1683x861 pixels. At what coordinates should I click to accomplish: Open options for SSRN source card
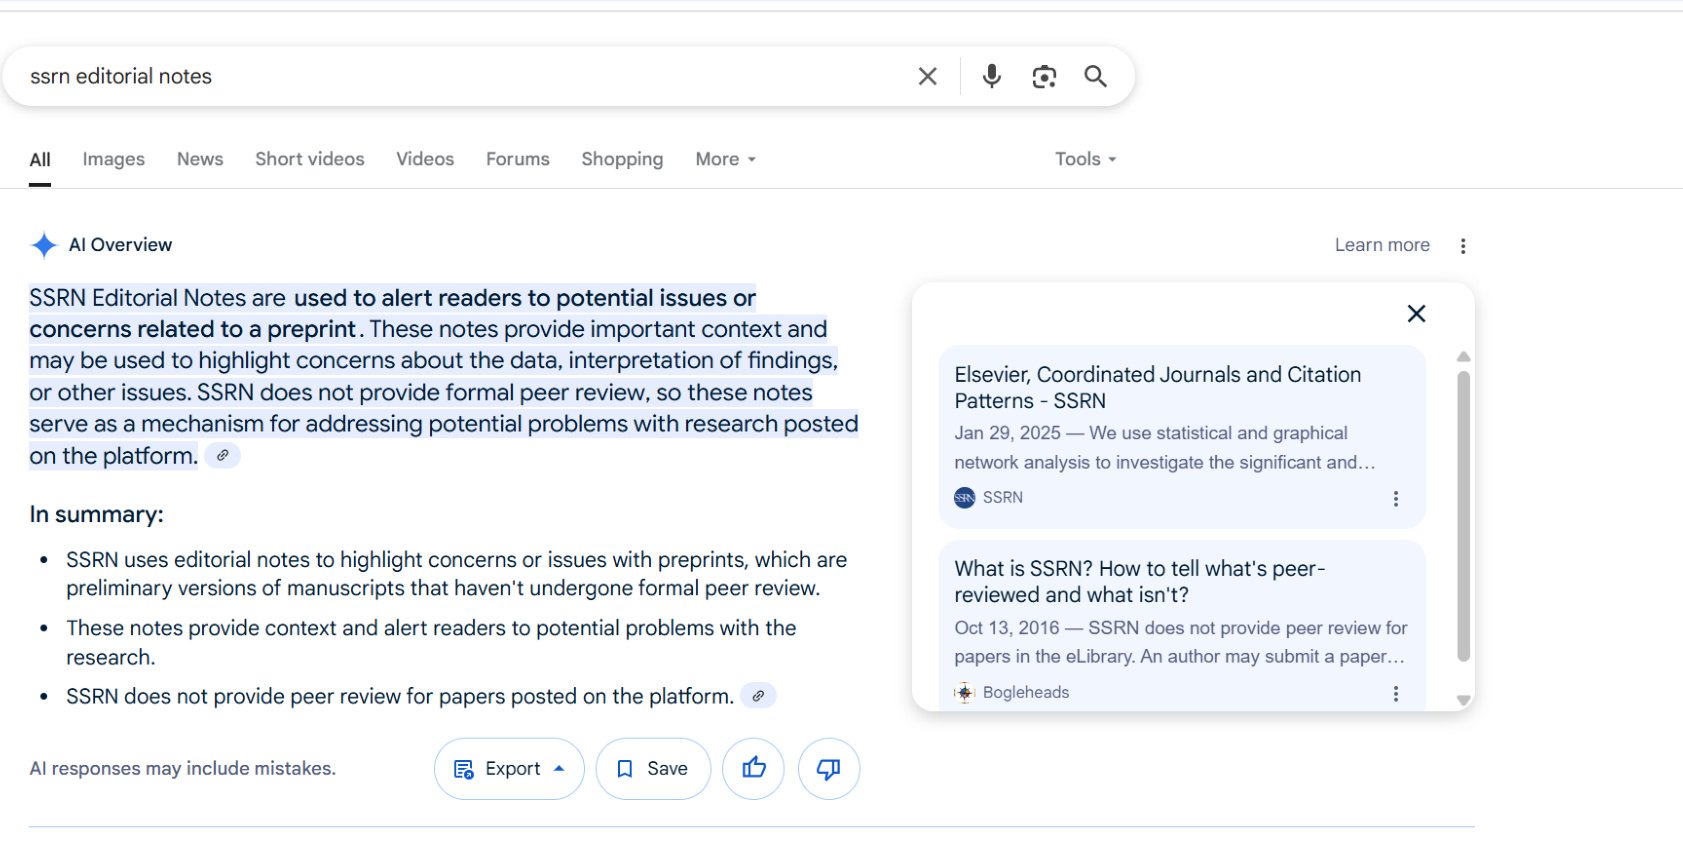[x=1396, y=499]
